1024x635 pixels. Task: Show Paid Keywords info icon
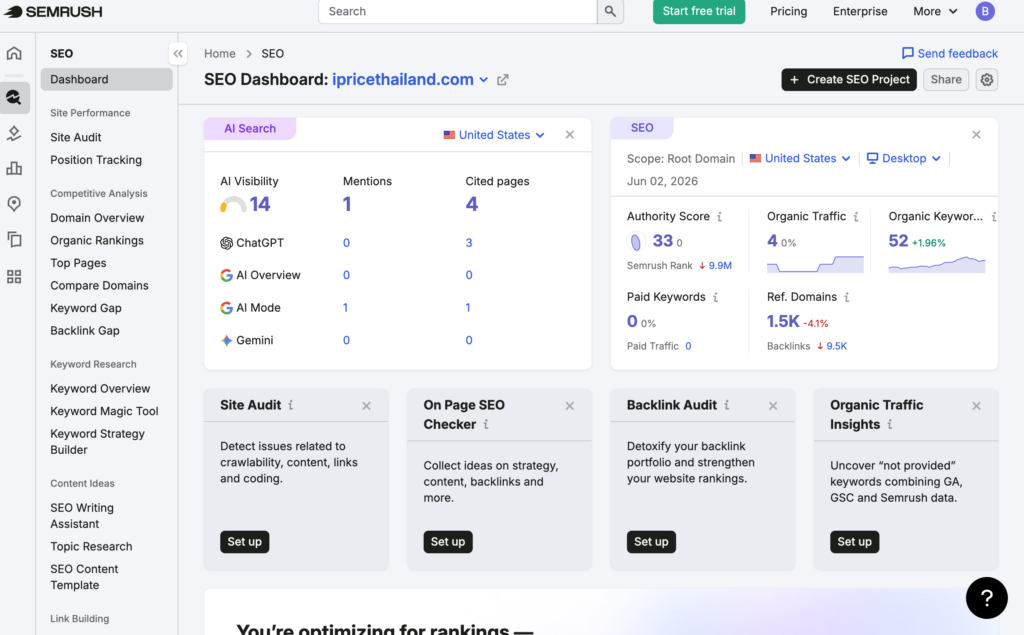pyautogui.click(x=716, y=297)
